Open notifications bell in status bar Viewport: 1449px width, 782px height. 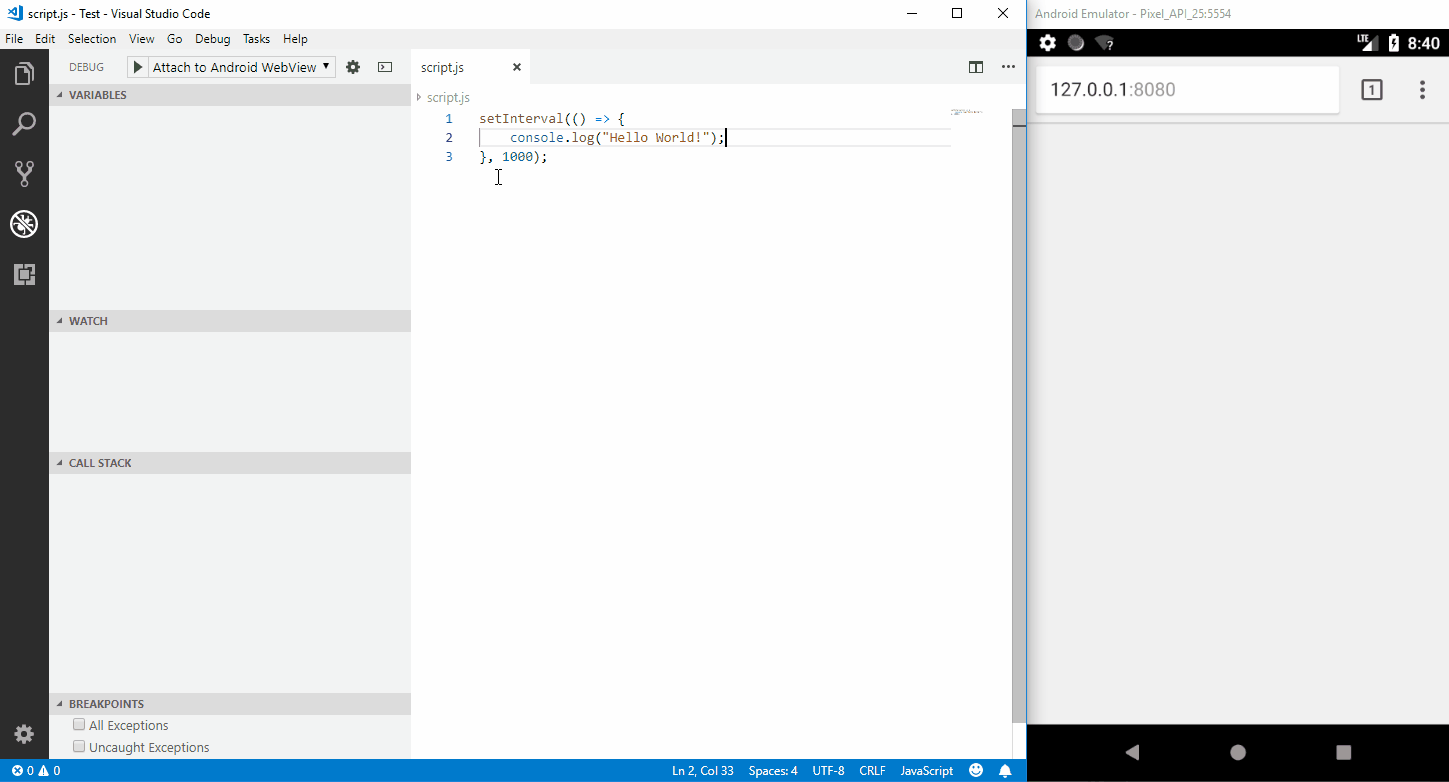(1005, 771)
